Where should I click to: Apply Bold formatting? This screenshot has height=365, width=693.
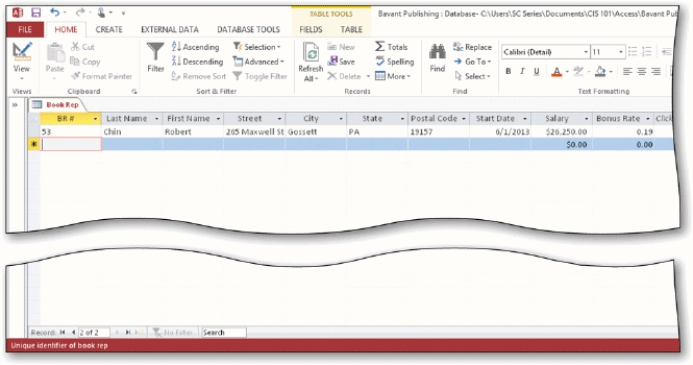click(508, 71)
